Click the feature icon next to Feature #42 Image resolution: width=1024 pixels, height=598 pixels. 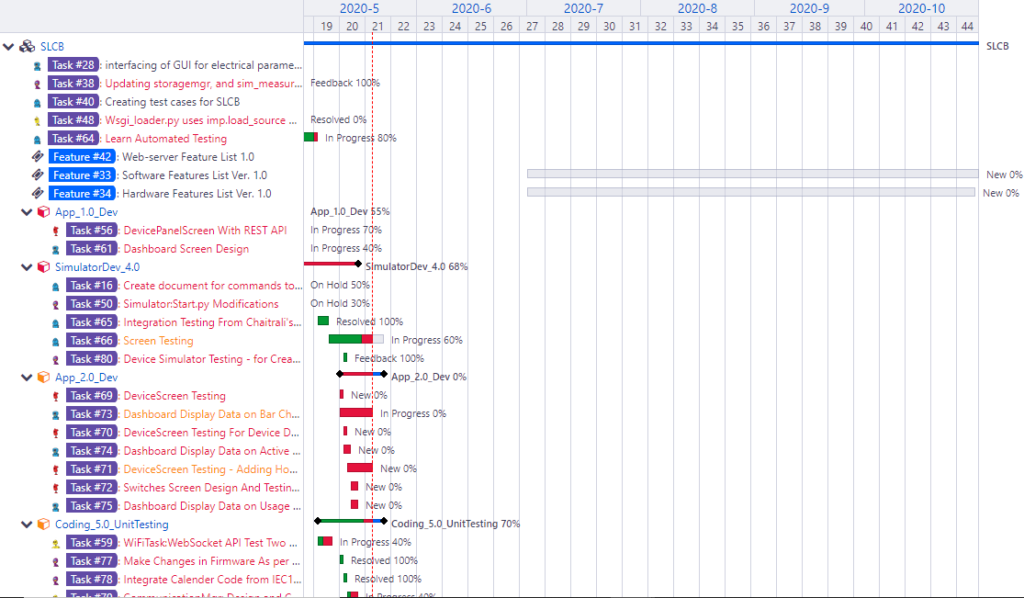37,157
